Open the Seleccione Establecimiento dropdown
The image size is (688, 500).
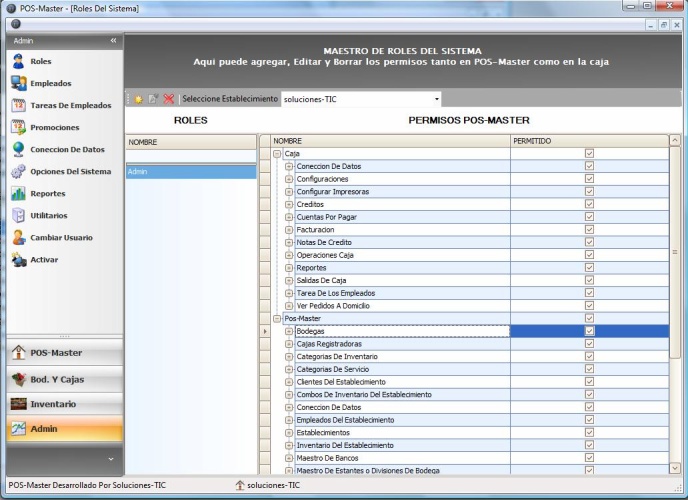point(437,99)
